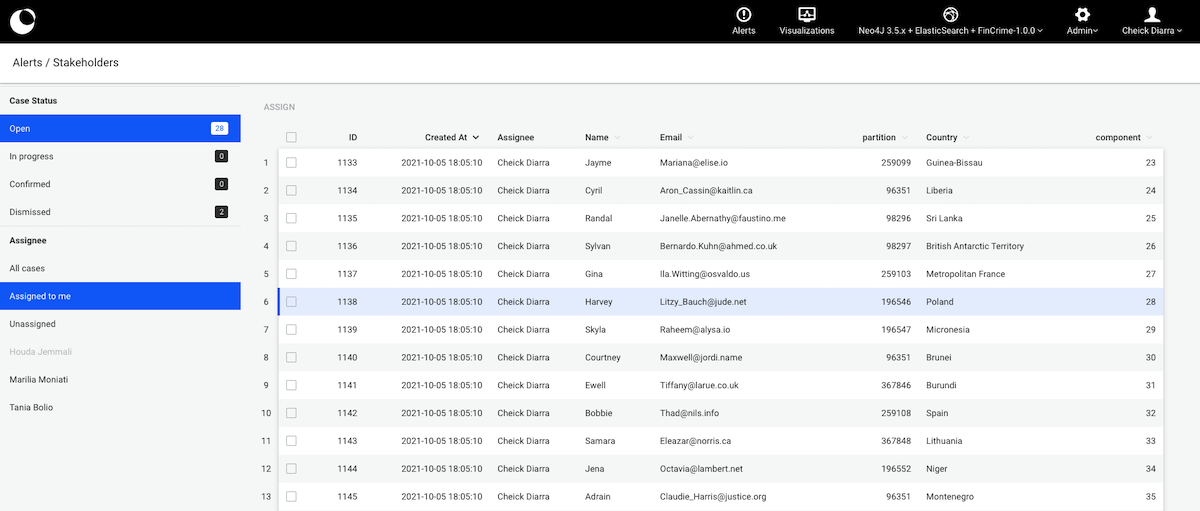Expand the Name column filter dropdown
The height and width of the screenshot is (511, 1200).
pyautogui.click(x=617, y=138)
